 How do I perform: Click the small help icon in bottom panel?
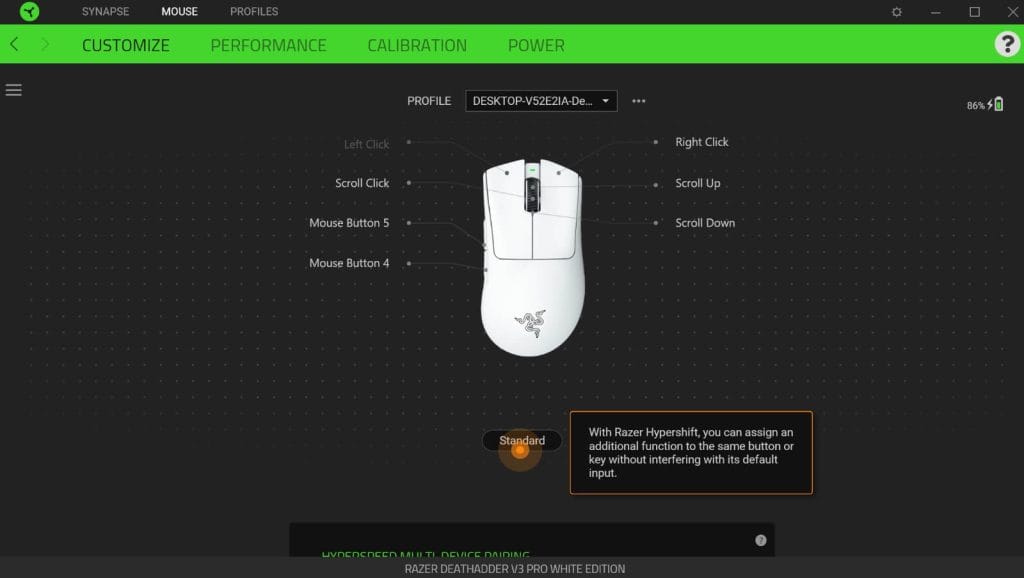click(x=760, y=540)
